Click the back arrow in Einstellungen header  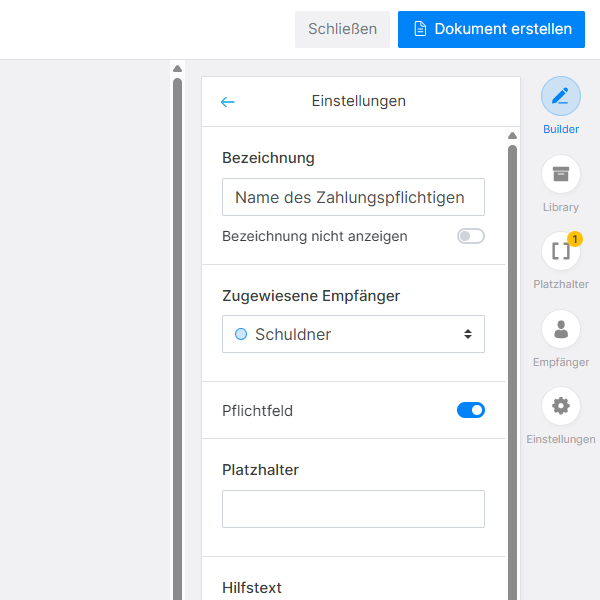pos(227,102)
